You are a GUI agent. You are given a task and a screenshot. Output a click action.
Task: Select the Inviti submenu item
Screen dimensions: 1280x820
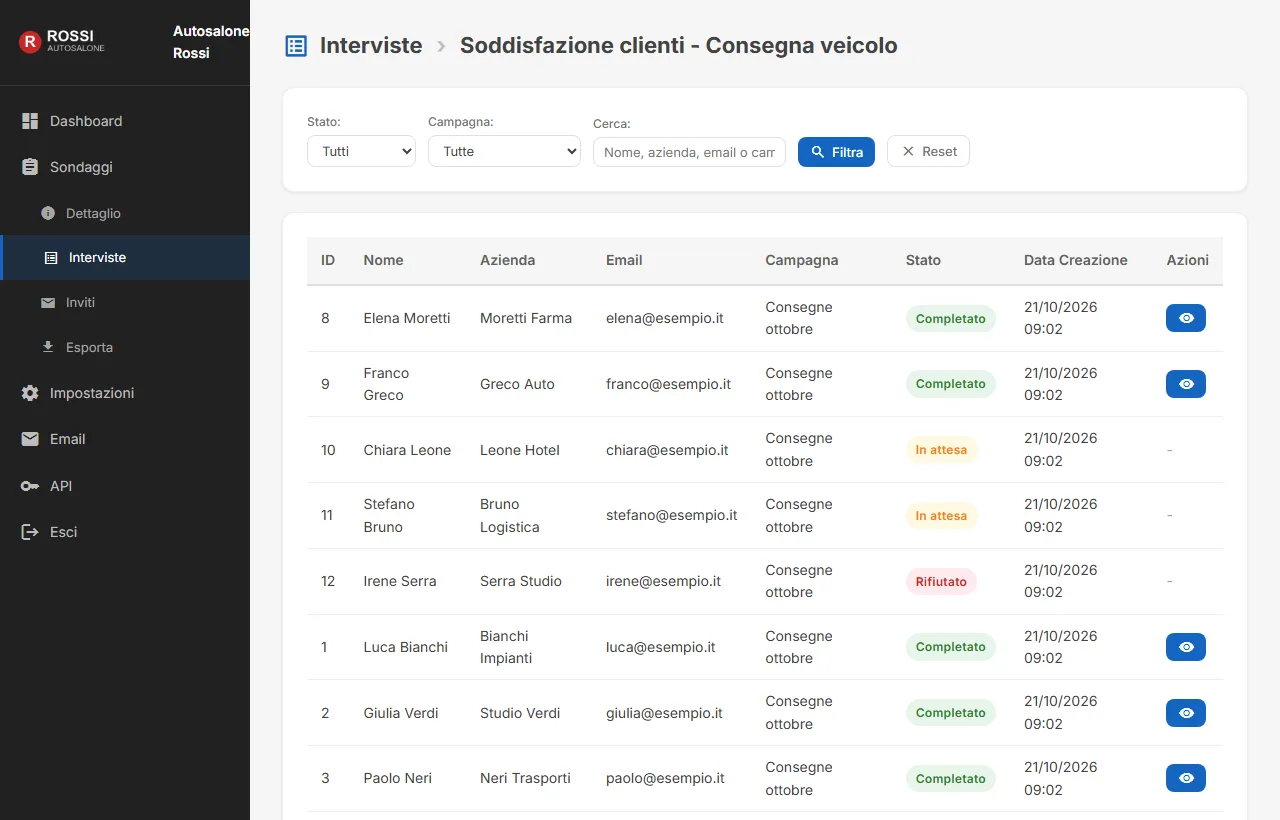click(x=125, y=302)
